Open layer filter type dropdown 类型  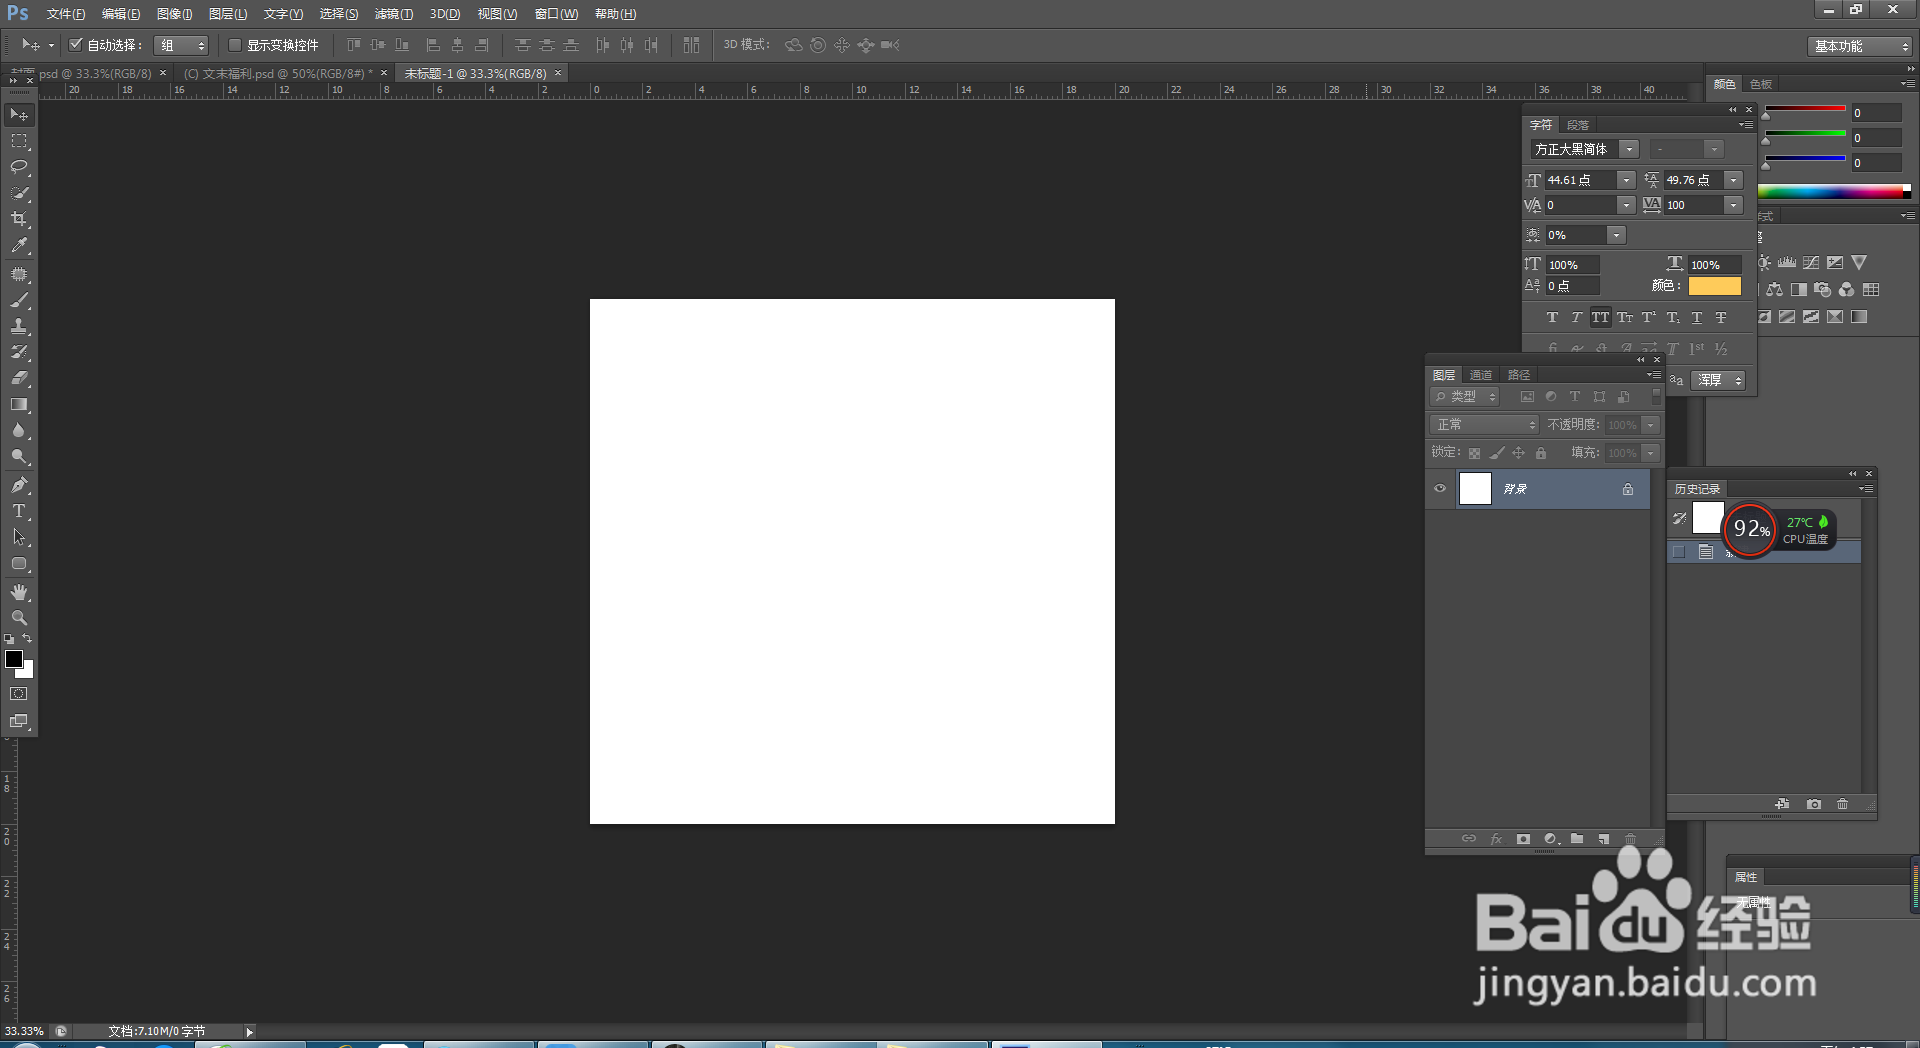pos(1465,397)
